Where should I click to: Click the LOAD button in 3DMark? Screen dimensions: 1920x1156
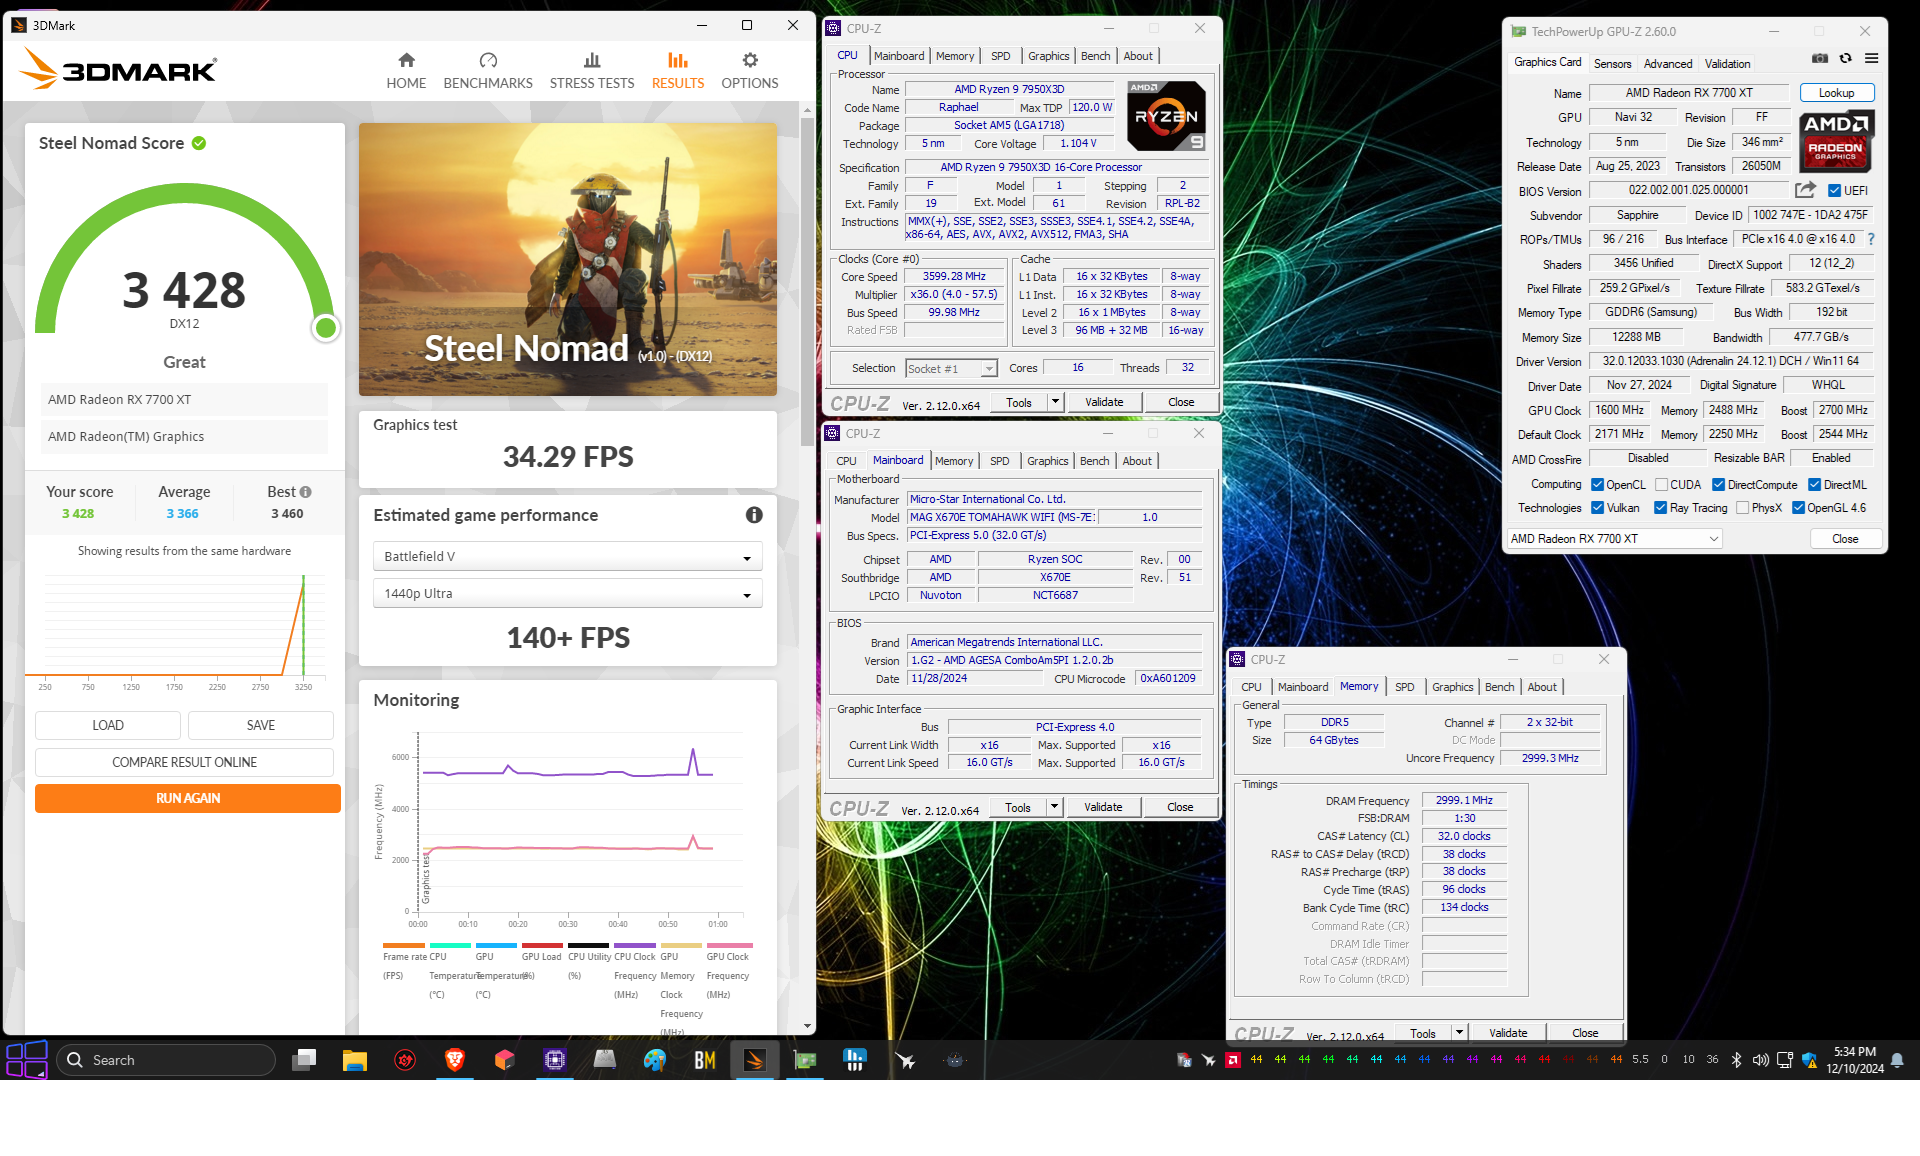tap(108, 725)
